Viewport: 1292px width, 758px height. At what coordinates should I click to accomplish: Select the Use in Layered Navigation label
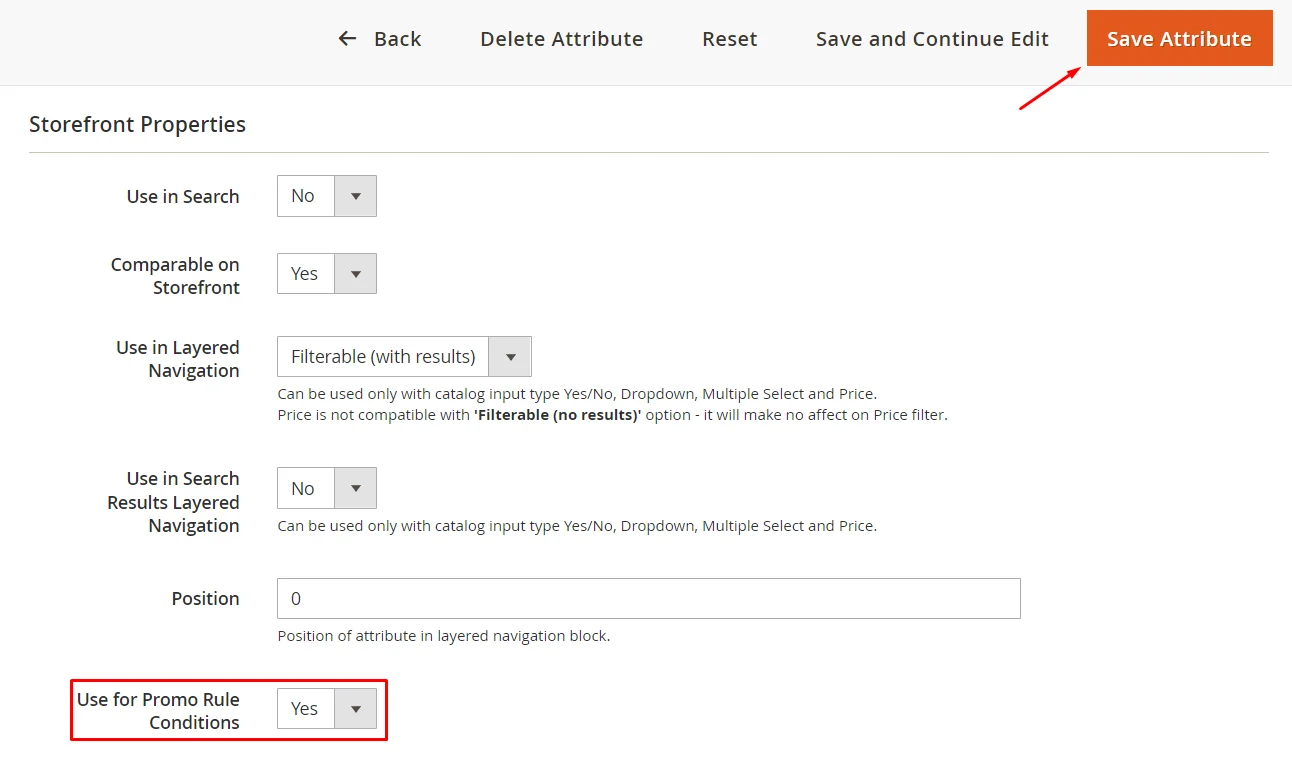coord(178,359)
